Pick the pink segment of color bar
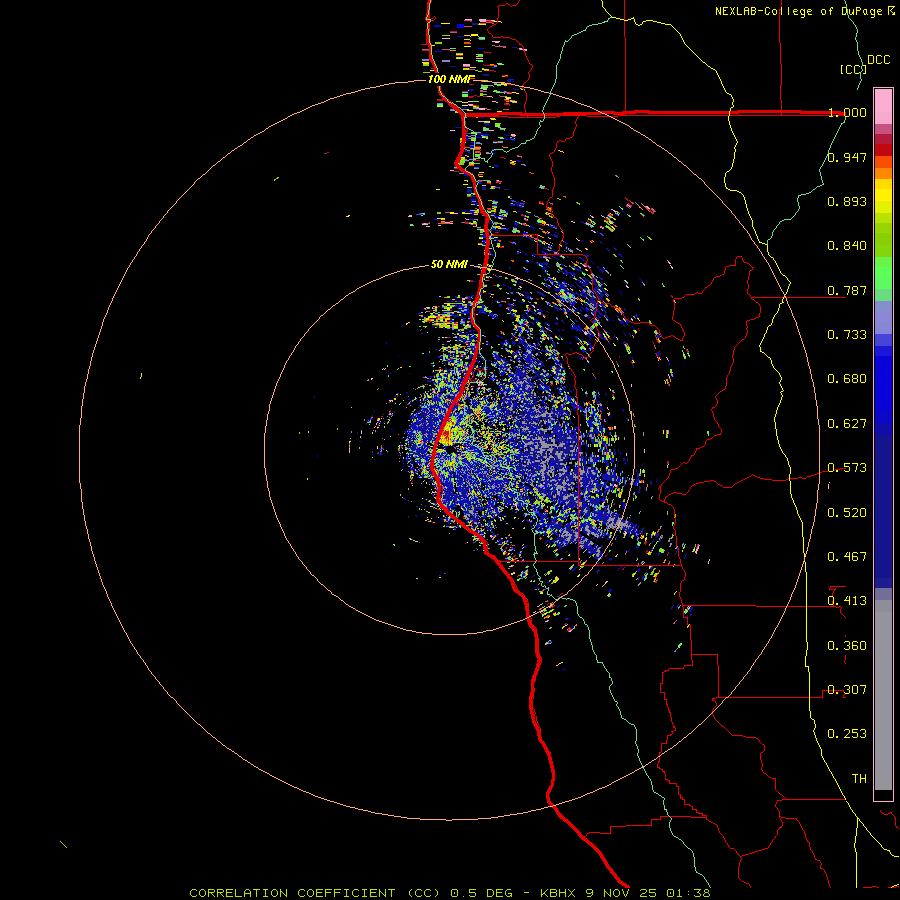 [x=883, y=106]
